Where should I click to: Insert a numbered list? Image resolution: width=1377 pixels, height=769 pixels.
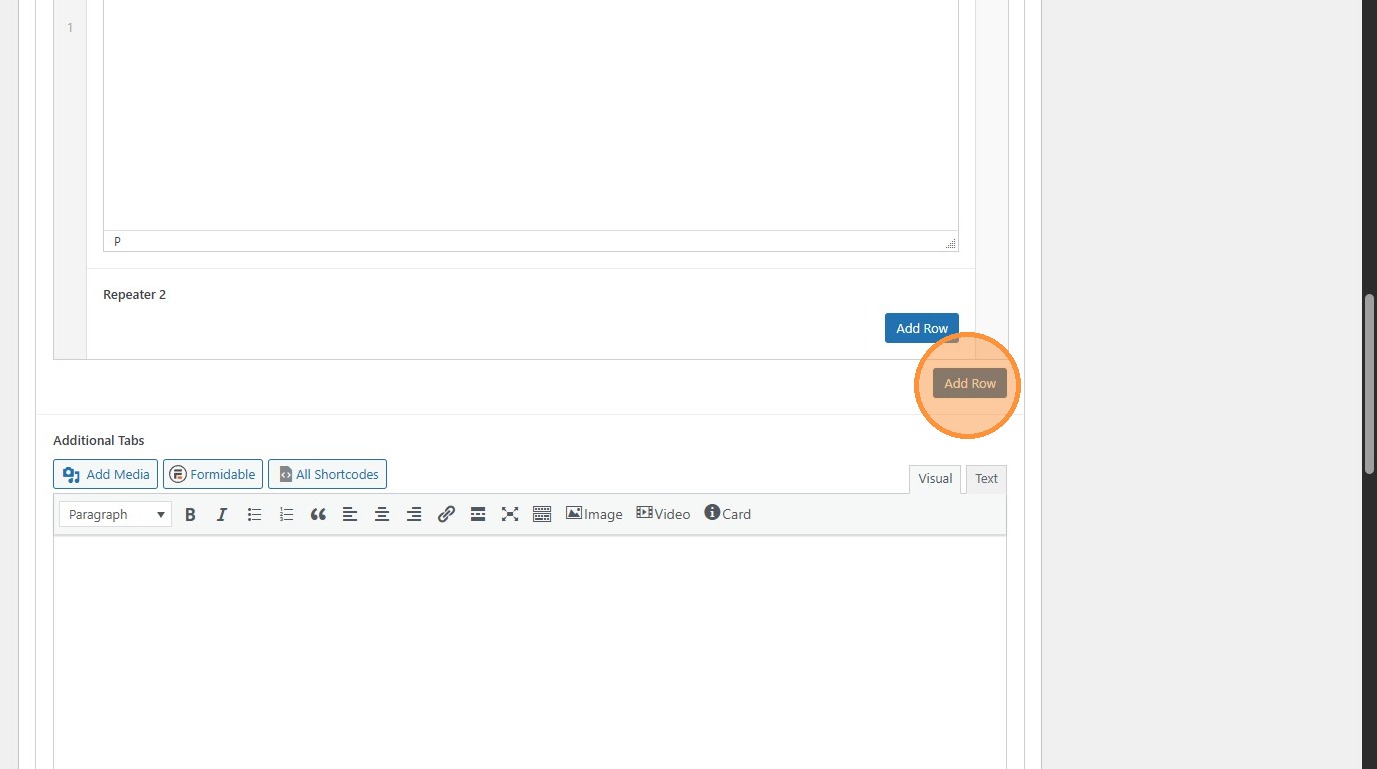[x=286, y=514]
